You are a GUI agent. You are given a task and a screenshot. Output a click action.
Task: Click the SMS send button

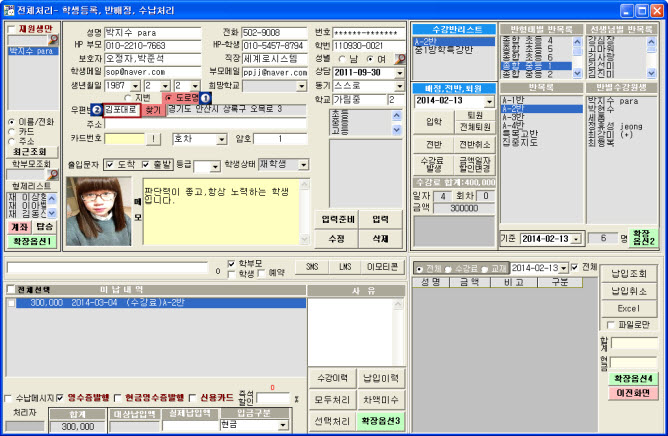click(312, 267)
